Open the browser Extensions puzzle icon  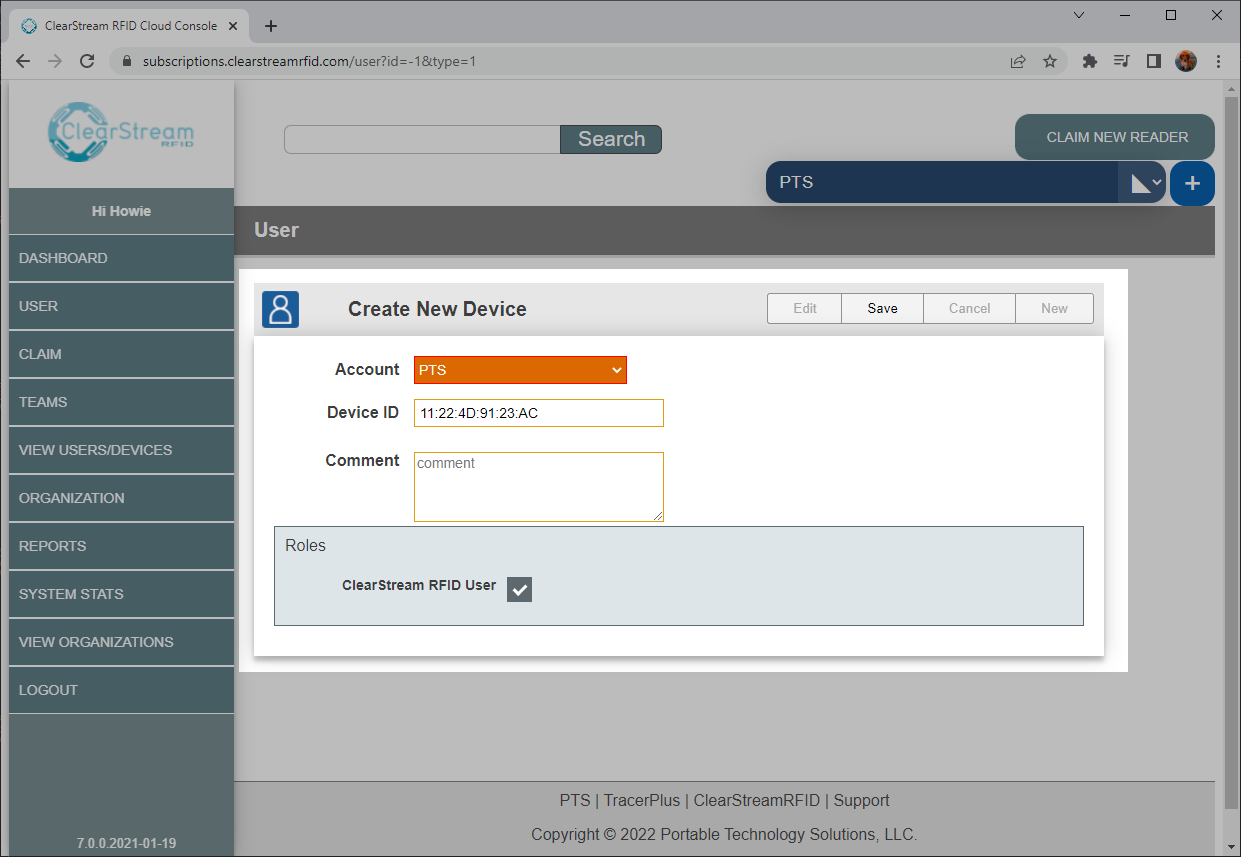point(1090,61)
